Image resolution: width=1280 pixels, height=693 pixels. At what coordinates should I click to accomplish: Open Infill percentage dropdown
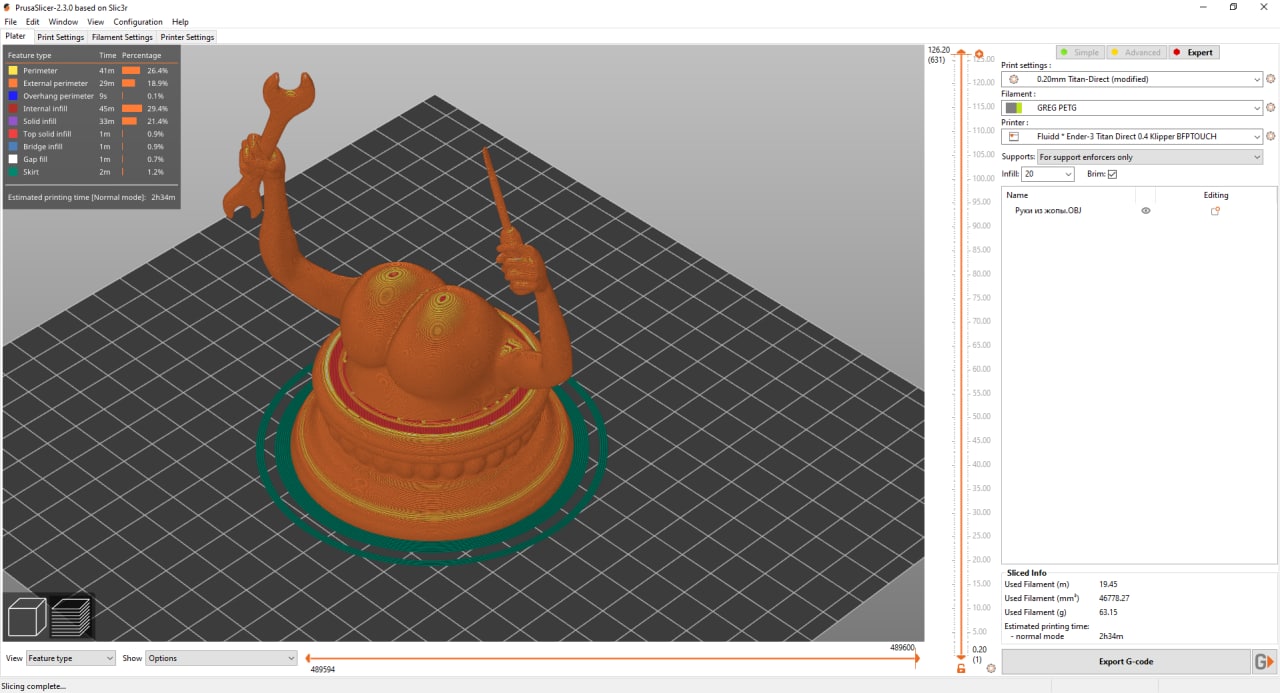pyautogui.click(x=1048, y=174)
